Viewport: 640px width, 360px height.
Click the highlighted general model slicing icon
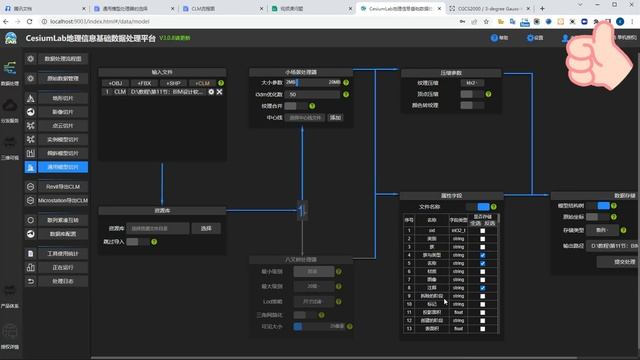click(31, 167)
